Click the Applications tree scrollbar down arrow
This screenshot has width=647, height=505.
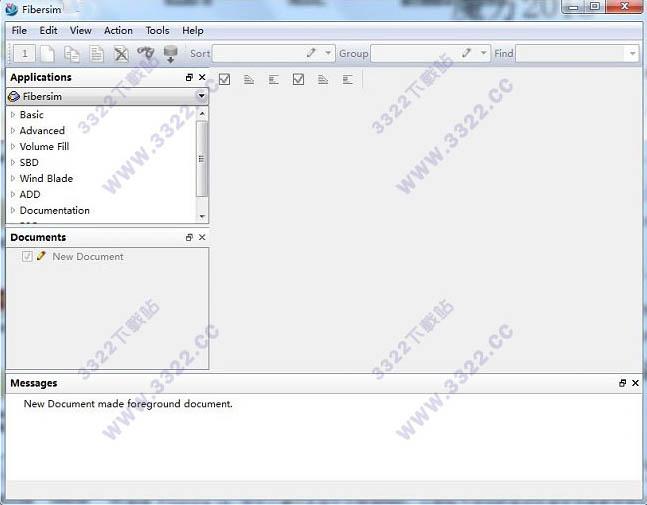click(202, 217)
